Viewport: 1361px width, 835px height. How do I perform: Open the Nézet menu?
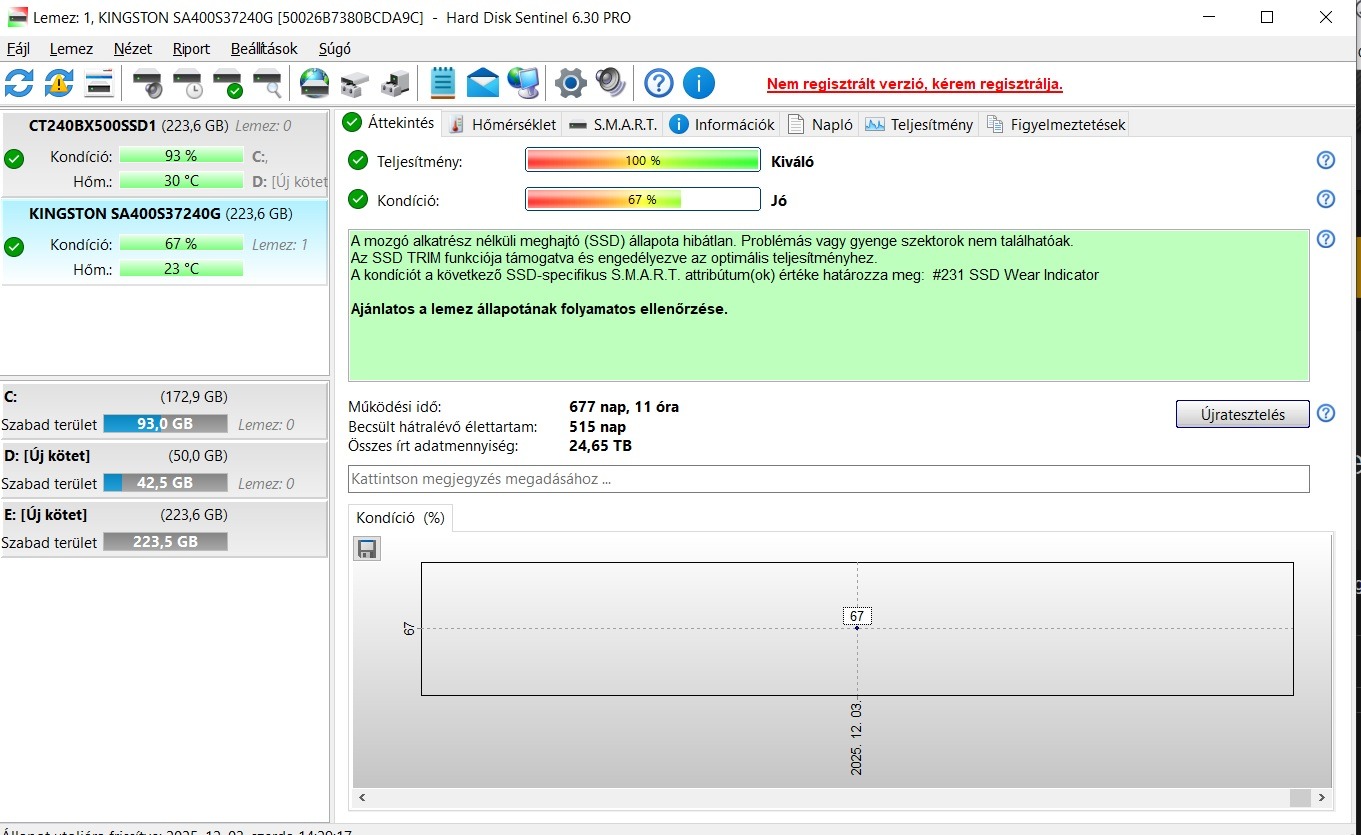click(133, 48)
